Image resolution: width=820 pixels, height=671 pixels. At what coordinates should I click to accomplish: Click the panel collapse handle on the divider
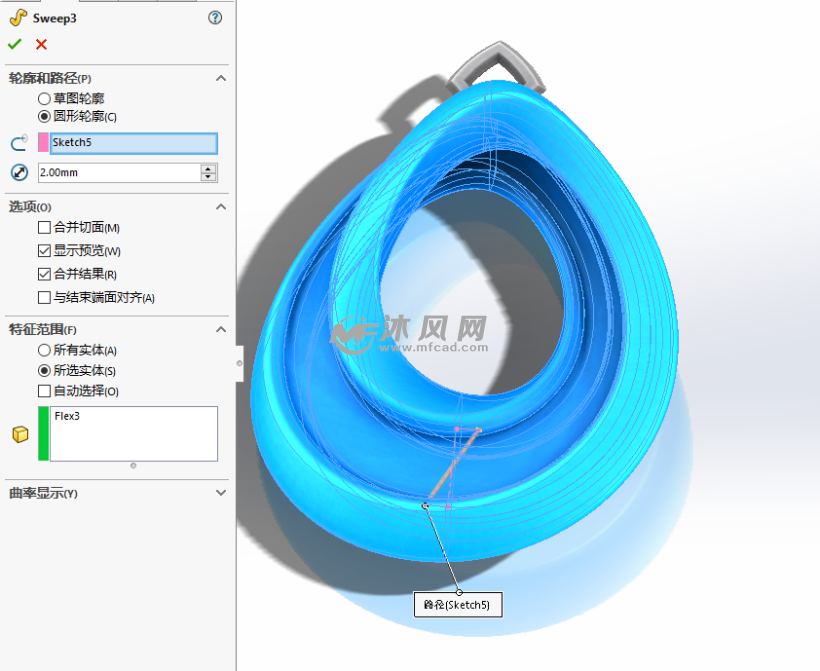(240, 363)
